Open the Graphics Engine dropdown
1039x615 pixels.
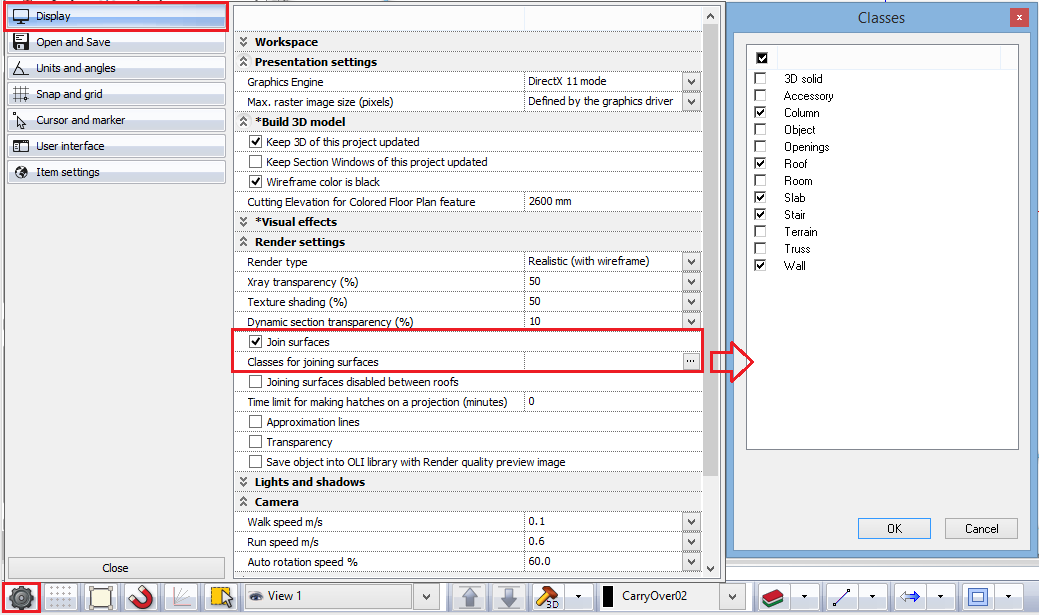691,82
